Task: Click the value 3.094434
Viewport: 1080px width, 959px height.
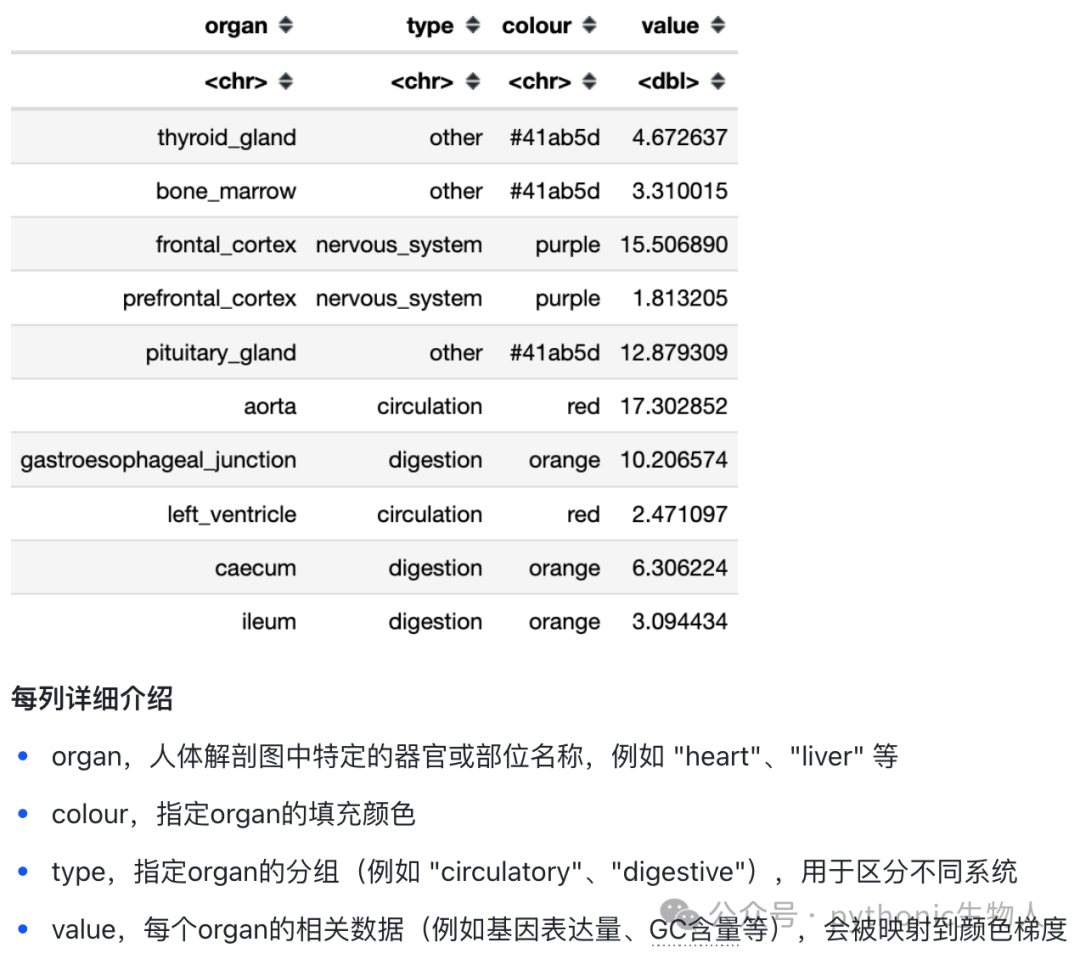Action: tap(680, 621)
